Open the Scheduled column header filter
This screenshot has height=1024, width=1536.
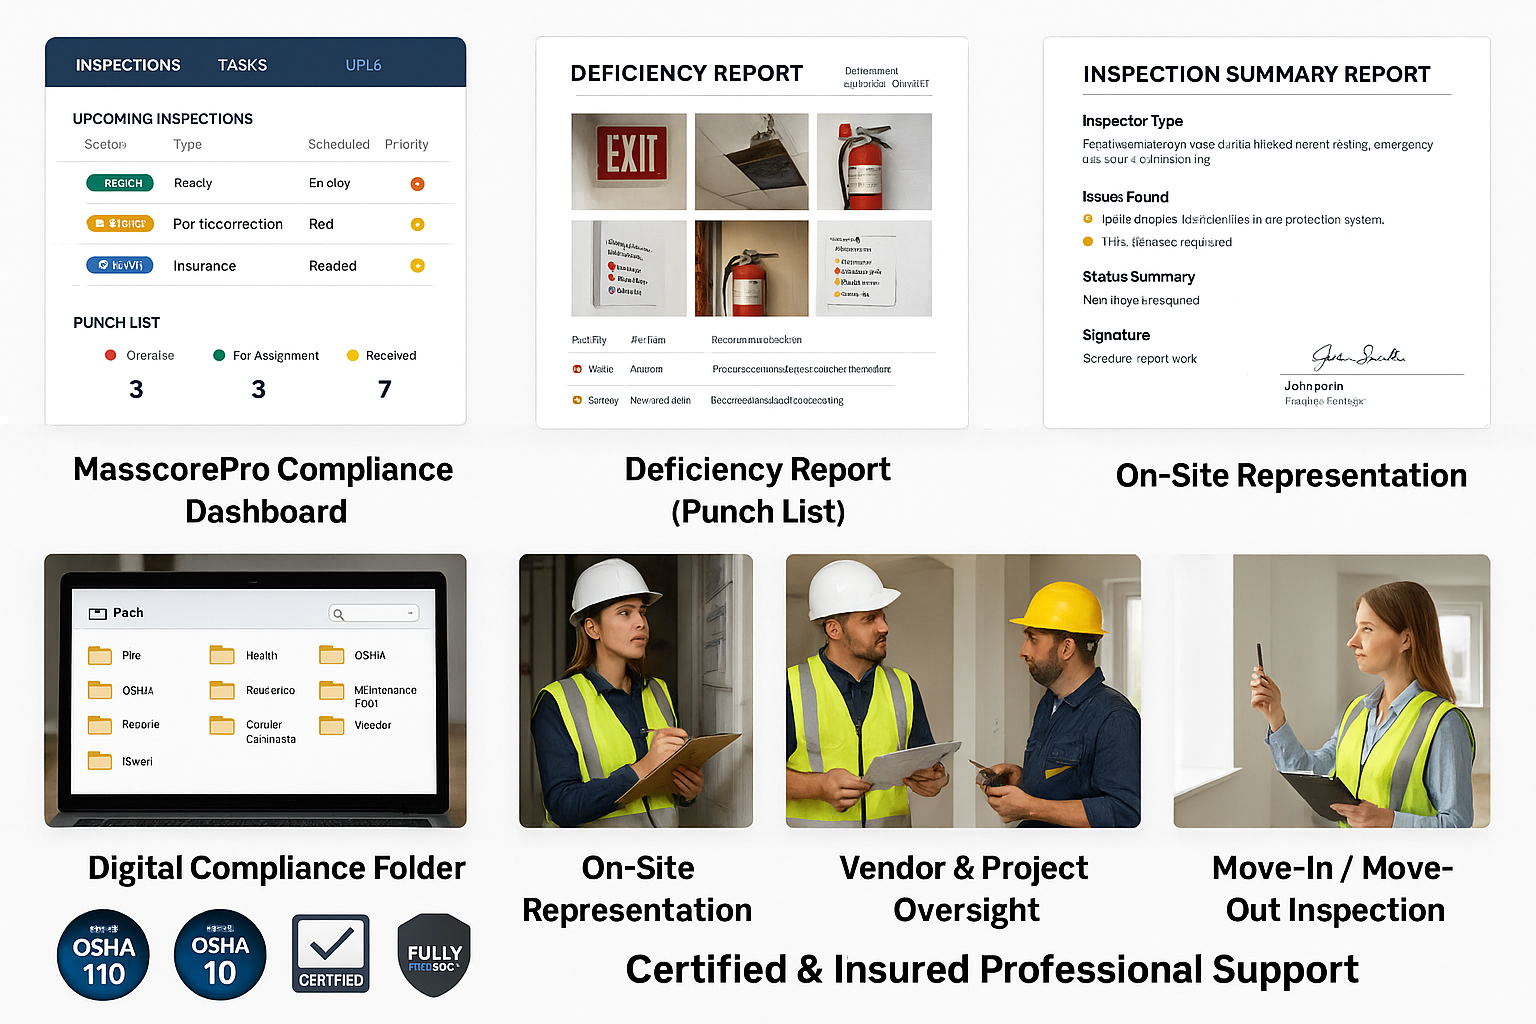coord(338,144)
